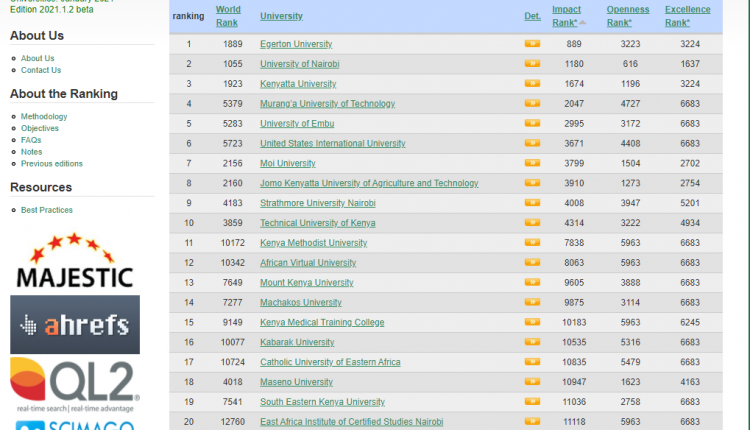This screenshot has height=430, width=750.
Task: Click the details icon for Moi University
Action: pyautogui.click(x=532, y=163)
